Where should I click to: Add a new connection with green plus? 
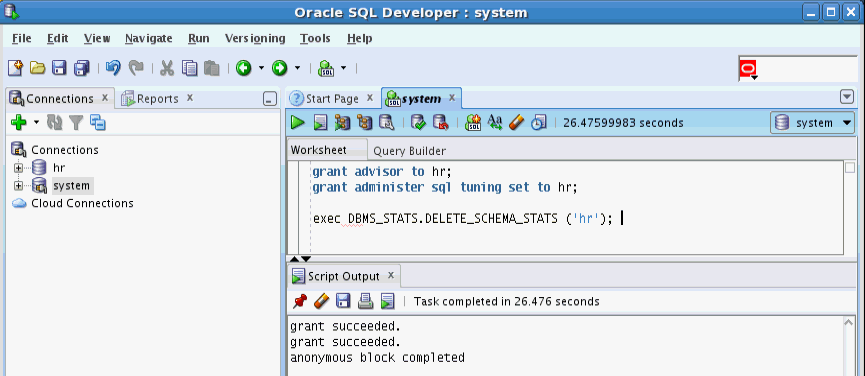coord(19,122)
